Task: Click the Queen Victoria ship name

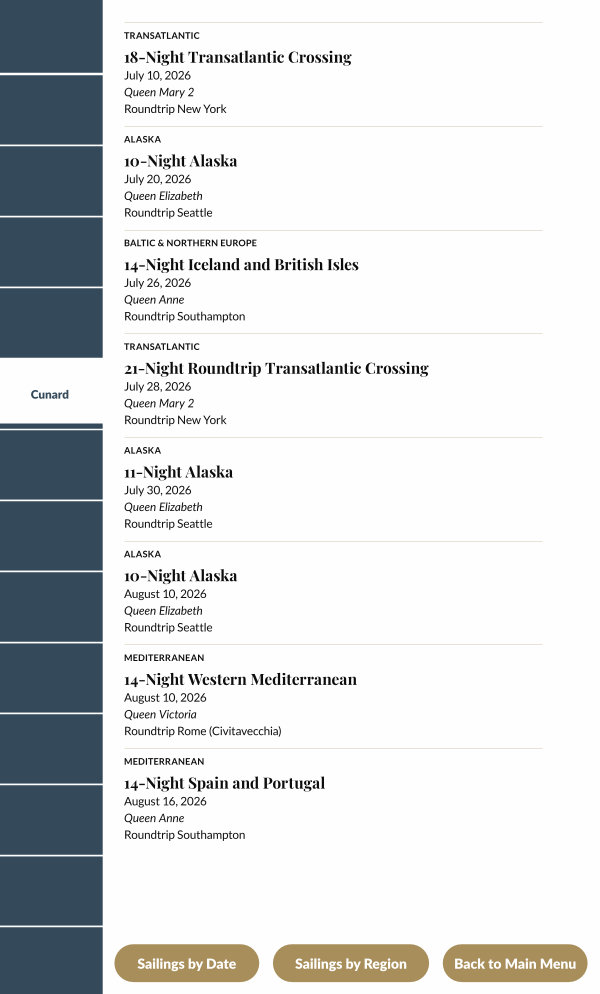Action: click(x=160, y=715)
